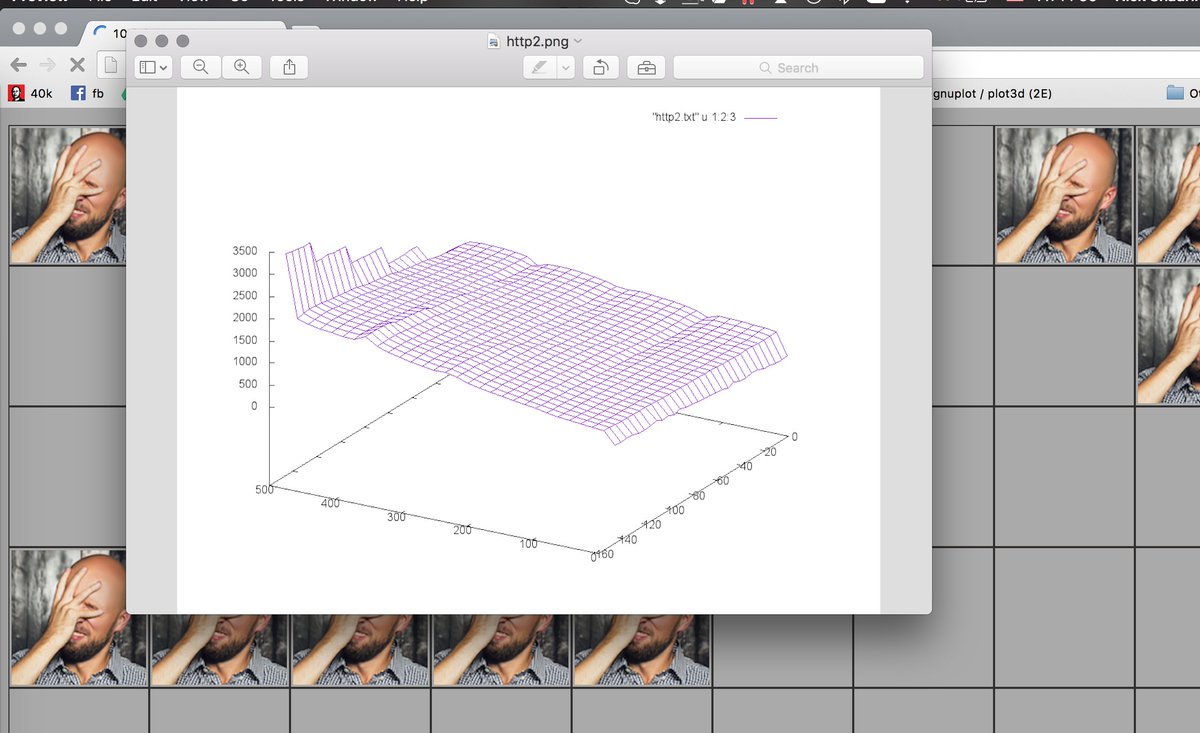
Task: Open Preview's sidebar view menu button
Action: (x=153, y=67)
